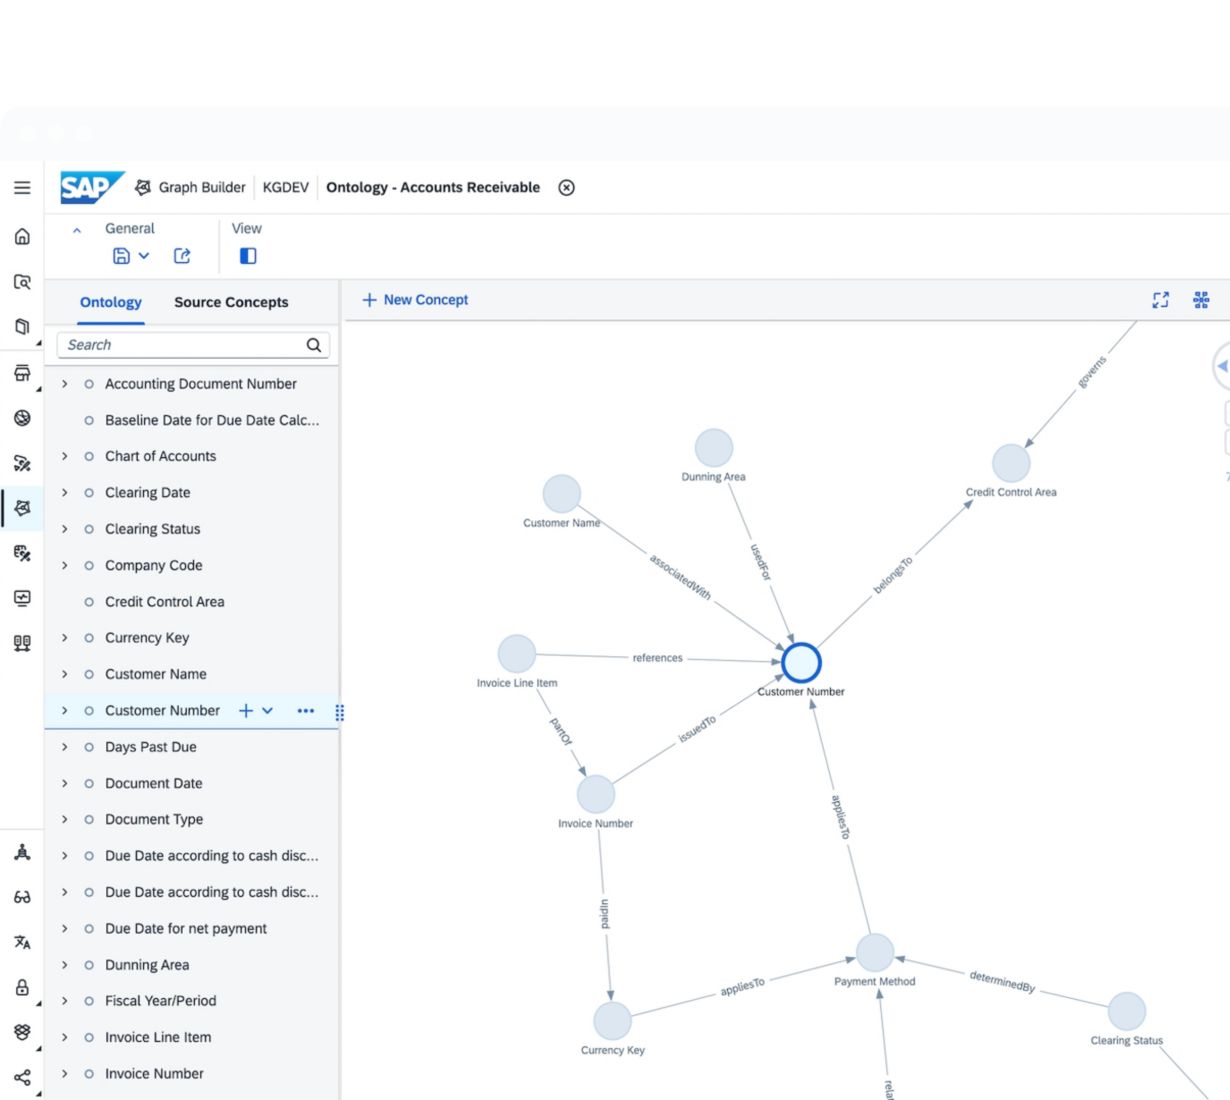Open the hamburger navigation menu
Screen dimensions: 1230x1100
tap(22, 188)
